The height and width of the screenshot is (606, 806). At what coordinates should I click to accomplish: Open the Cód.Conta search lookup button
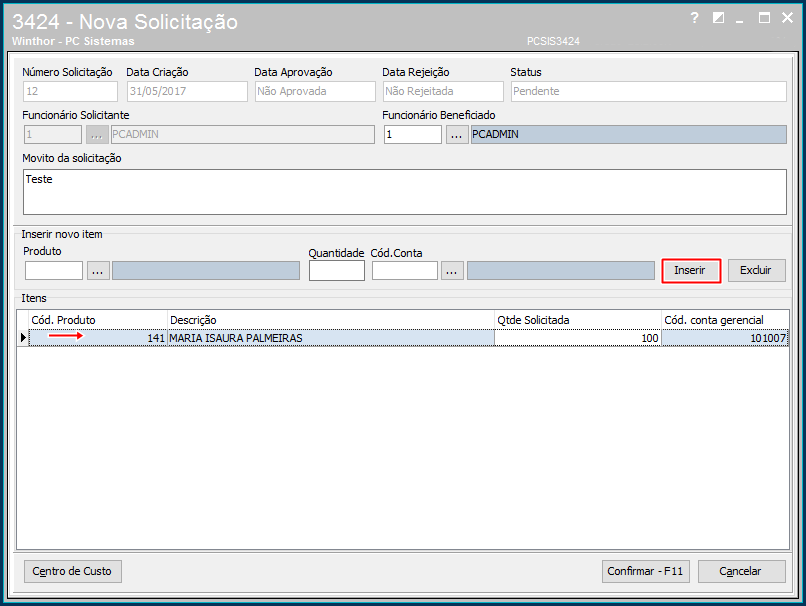point(452,270)
